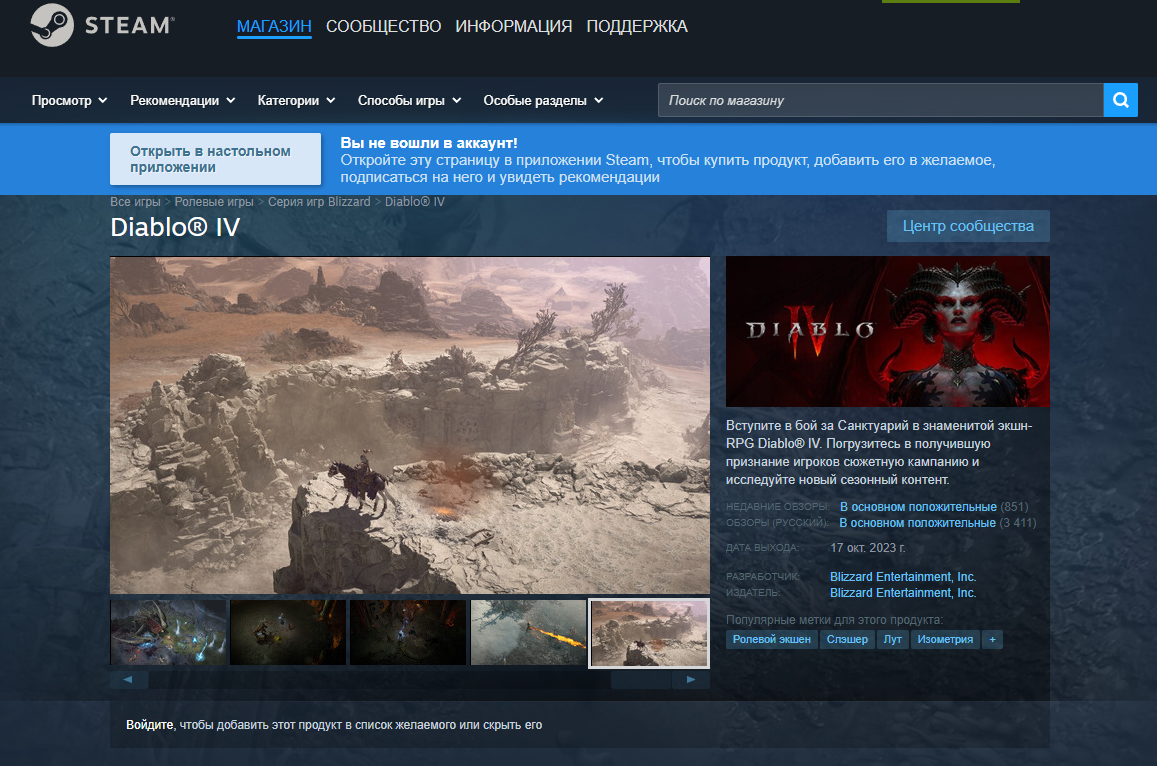Expand the Особые разделы dropdown
This screenshot has width=1157, height=766.
click(x=543, y=100)
